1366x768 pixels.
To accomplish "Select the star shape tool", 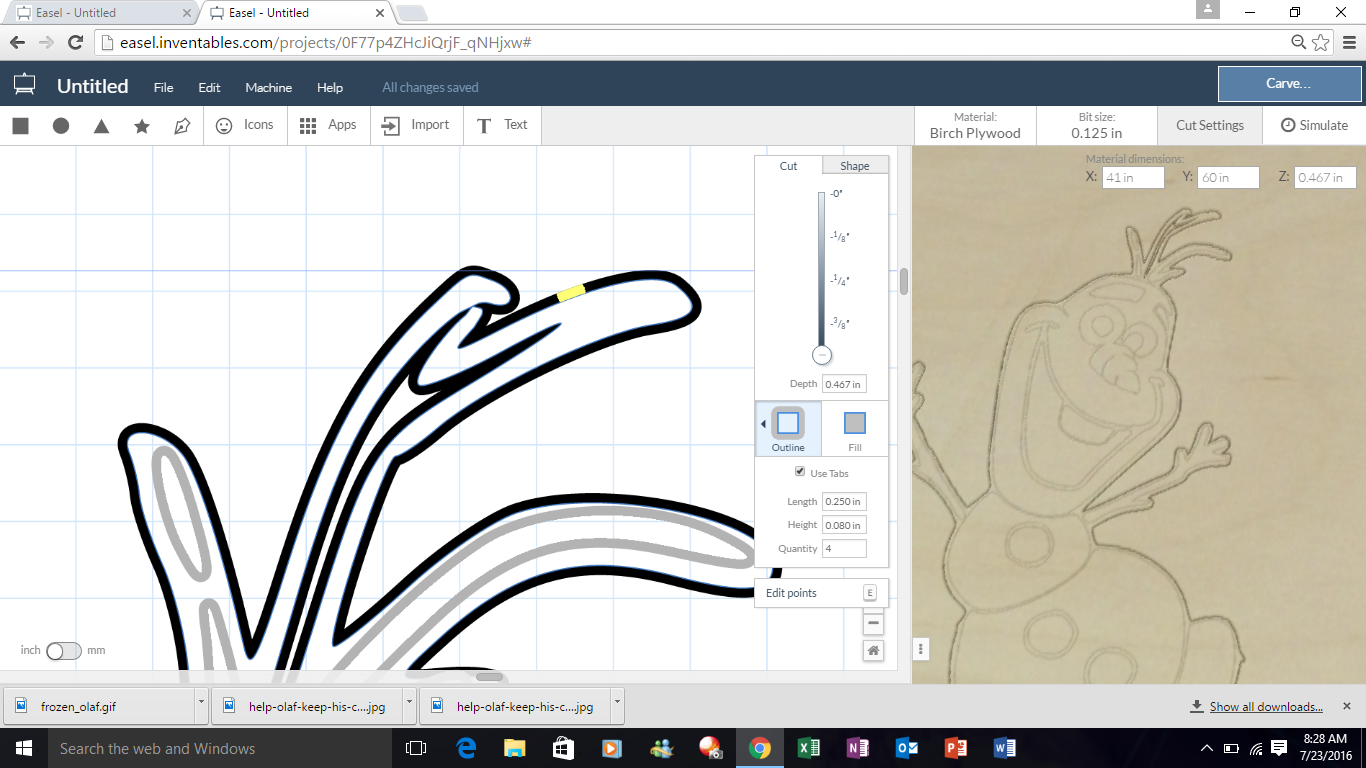I will coord(142,126).
